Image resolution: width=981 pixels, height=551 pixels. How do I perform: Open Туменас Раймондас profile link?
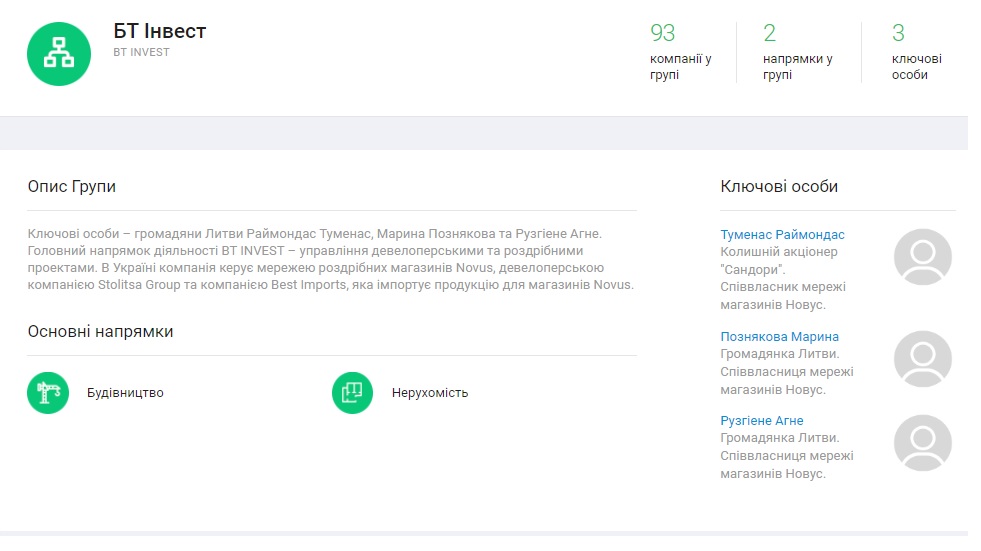coord(782,235)
